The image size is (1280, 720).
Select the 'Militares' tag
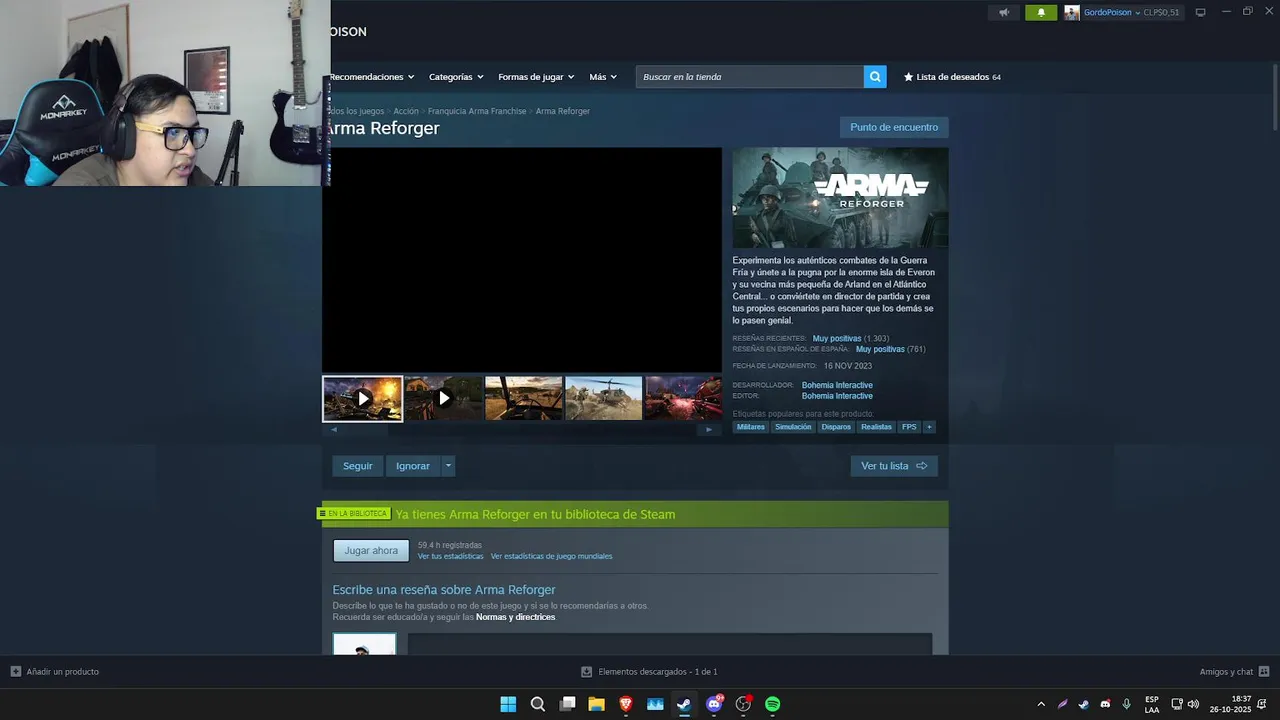coord(750,427)
